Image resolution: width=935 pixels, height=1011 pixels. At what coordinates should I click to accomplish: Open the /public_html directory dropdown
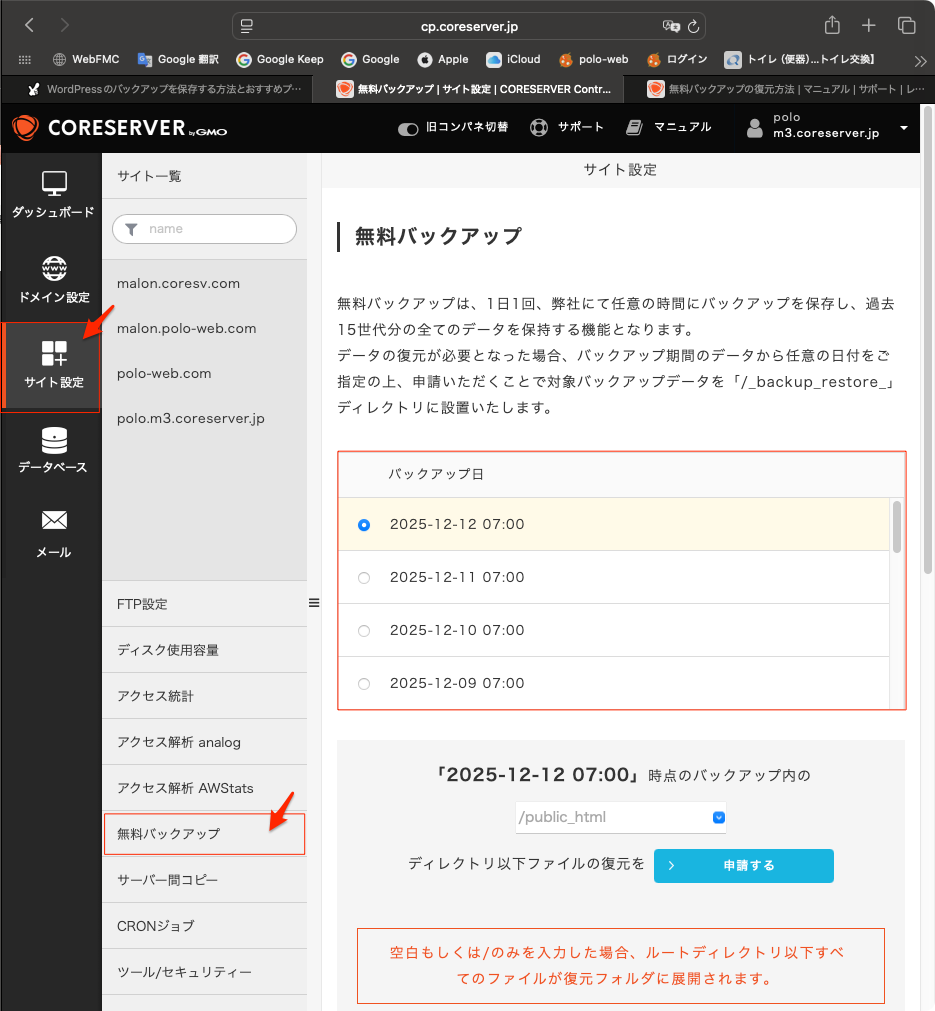[621, 817]
